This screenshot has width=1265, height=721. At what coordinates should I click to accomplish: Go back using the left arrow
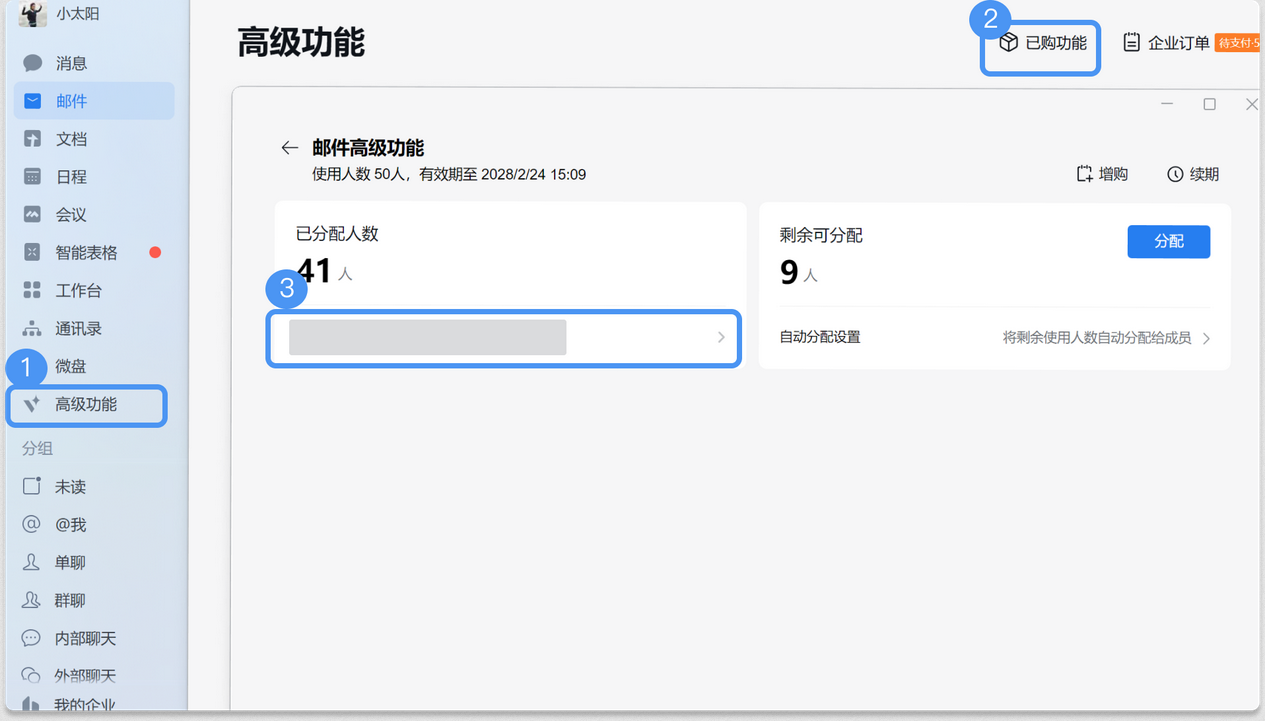289,147
